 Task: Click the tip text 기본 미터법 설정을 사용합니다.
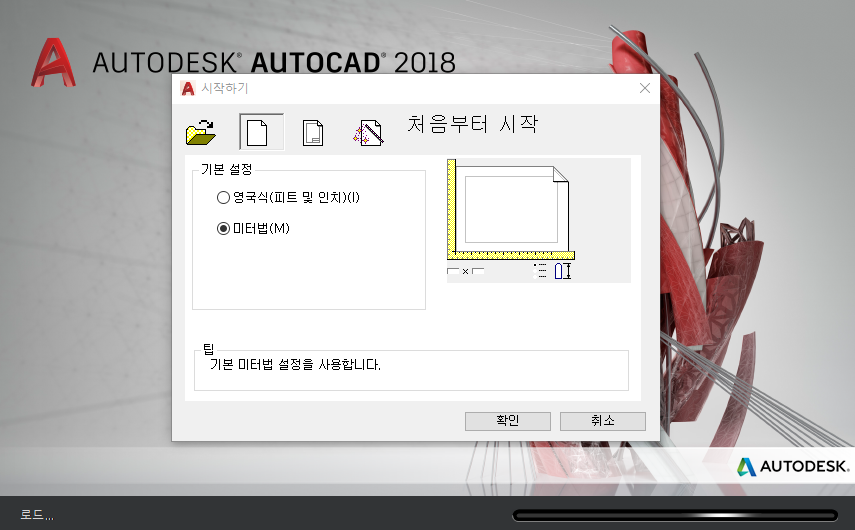tap(295, 365)
